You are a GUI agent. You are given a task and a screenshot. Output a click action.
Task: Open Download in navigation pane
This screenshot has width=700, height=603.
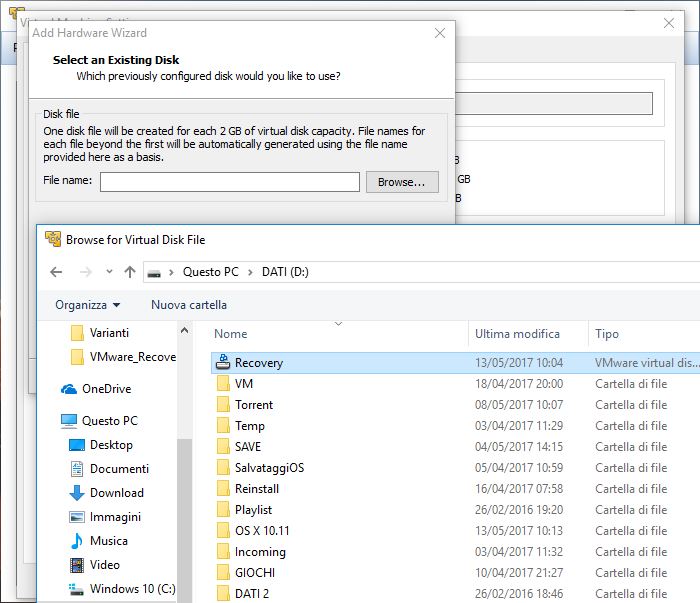pos(107,493)
